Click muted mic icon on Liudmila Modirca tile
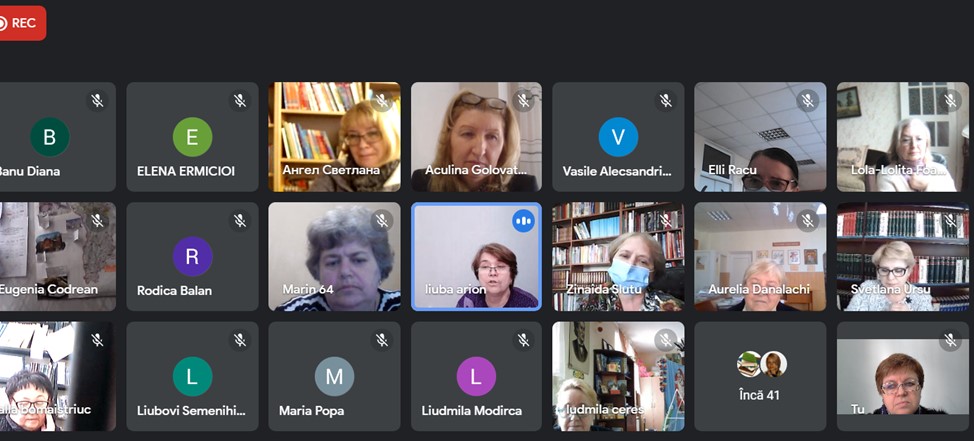 click(x=524, y=340)
